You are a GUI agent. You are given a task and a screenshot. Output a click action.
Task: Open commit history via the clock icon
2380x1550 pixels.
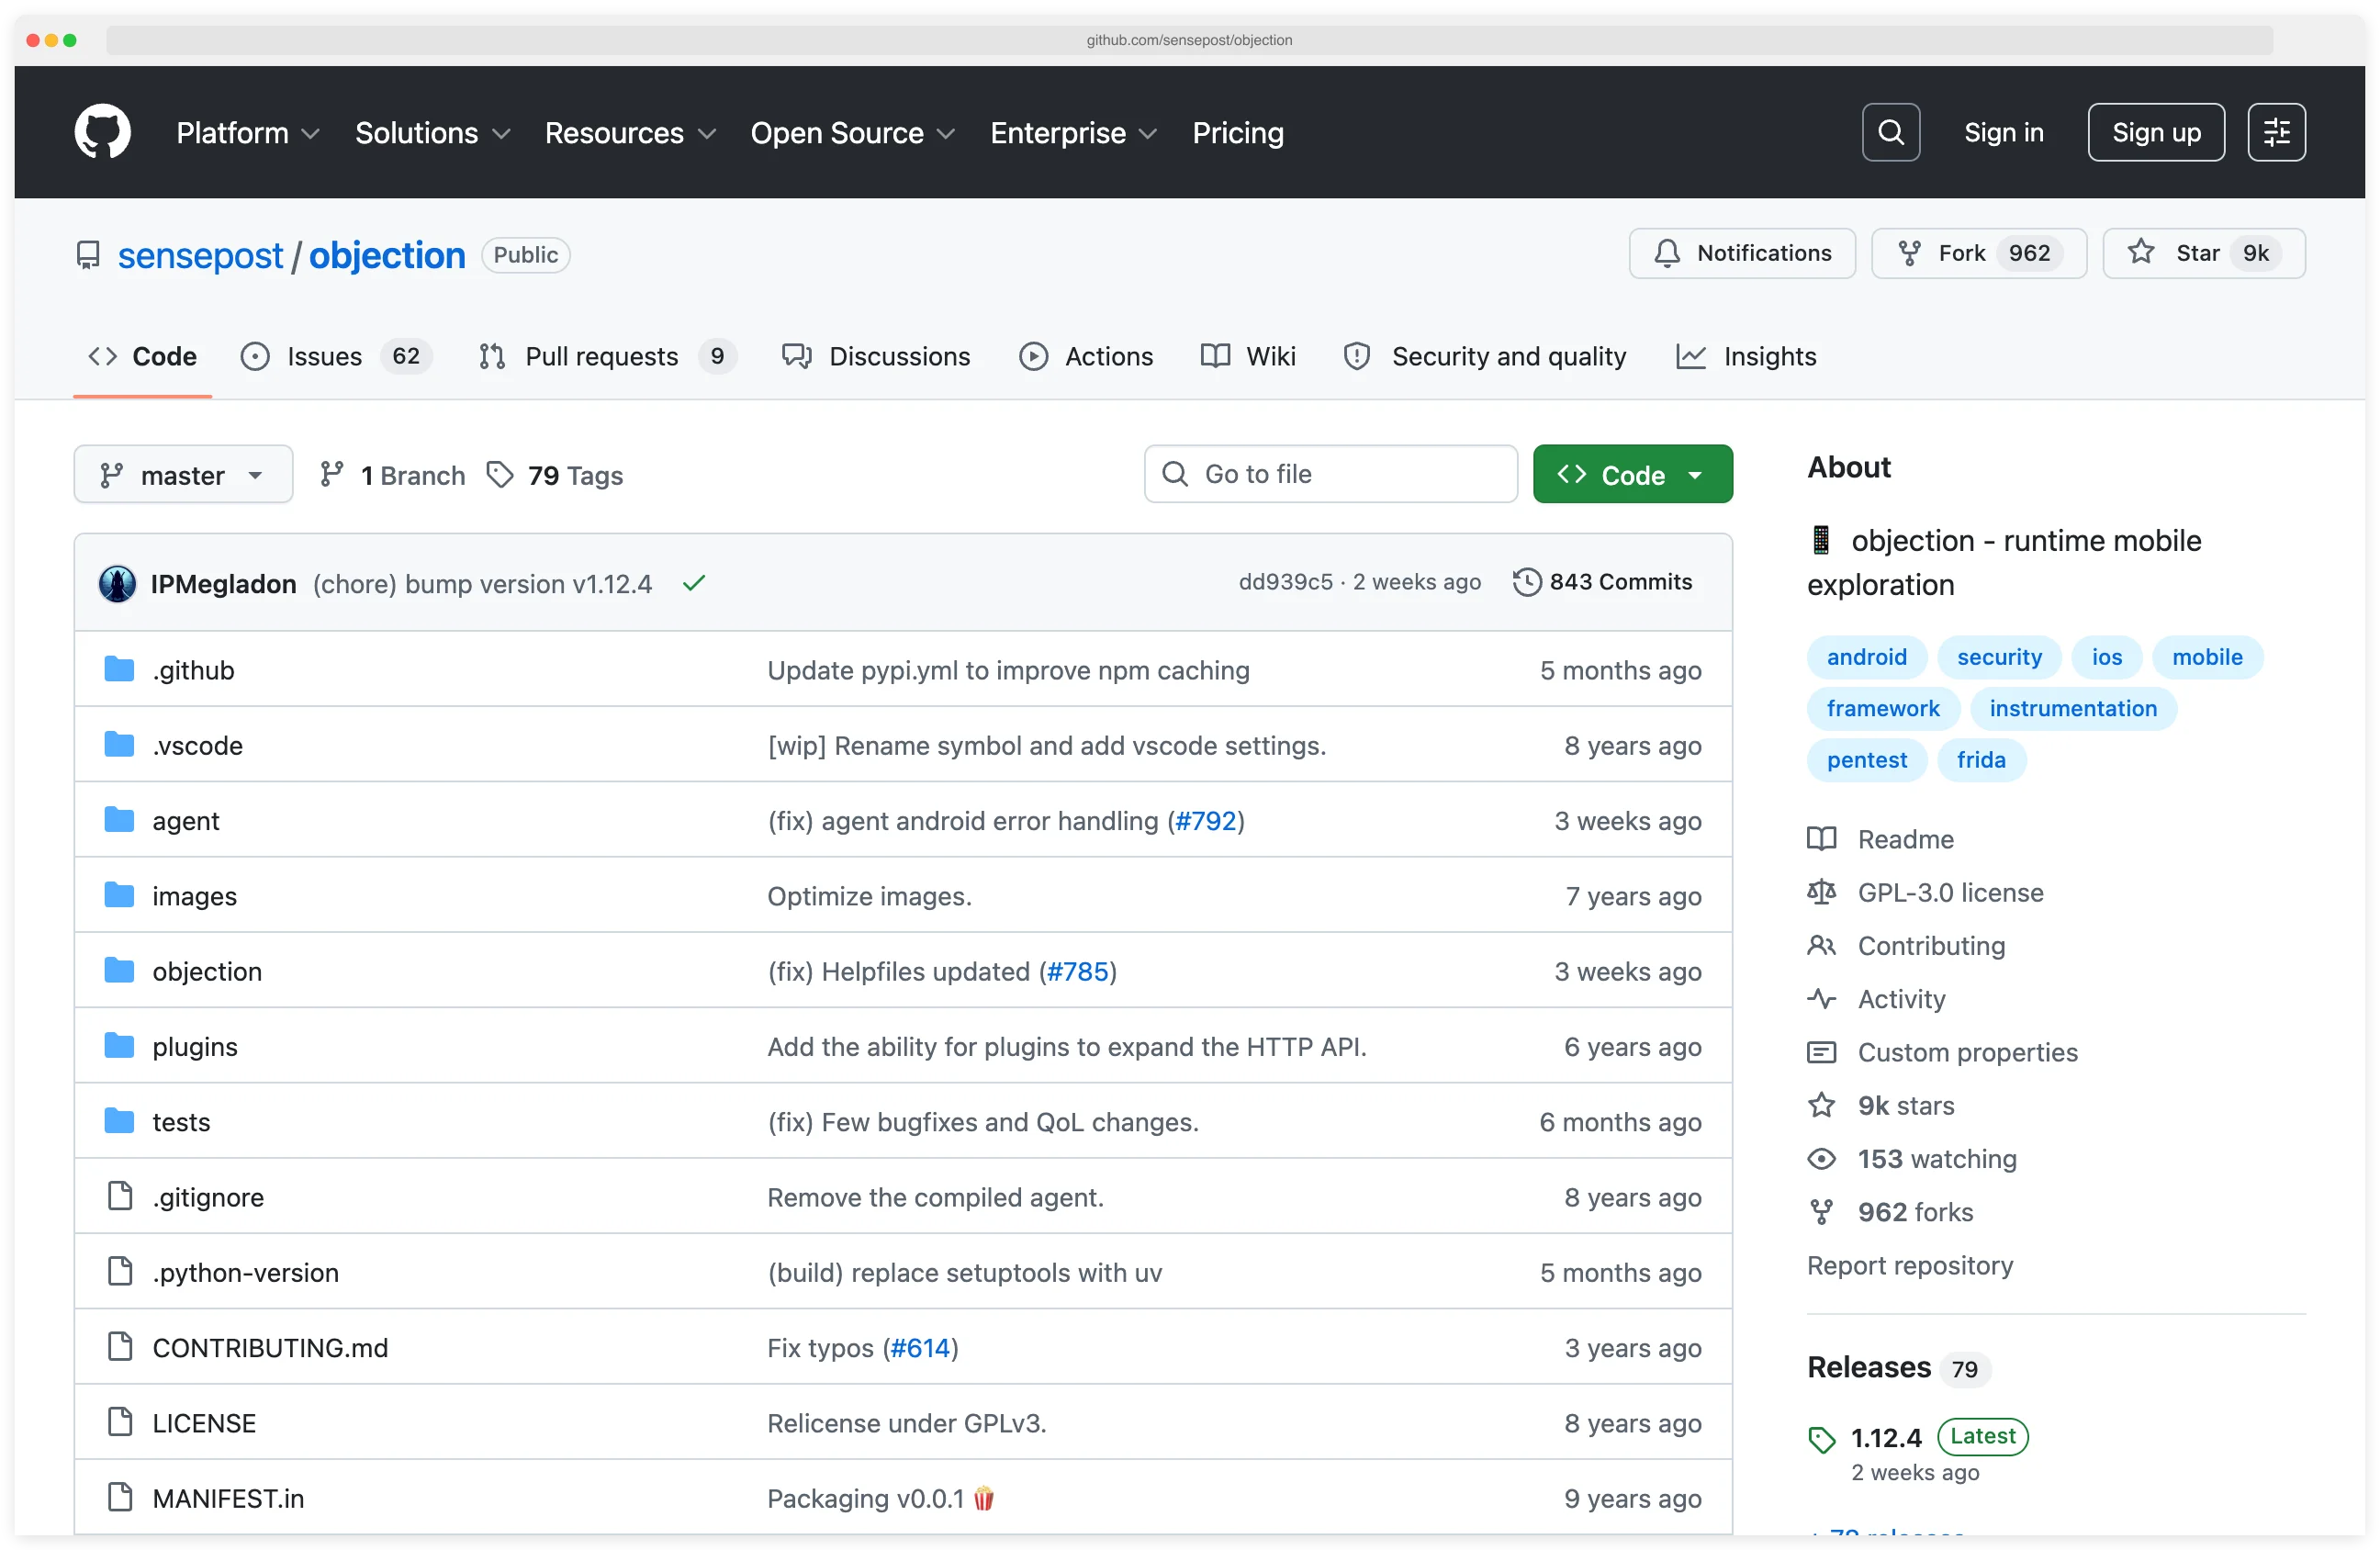pos(1526,581)
